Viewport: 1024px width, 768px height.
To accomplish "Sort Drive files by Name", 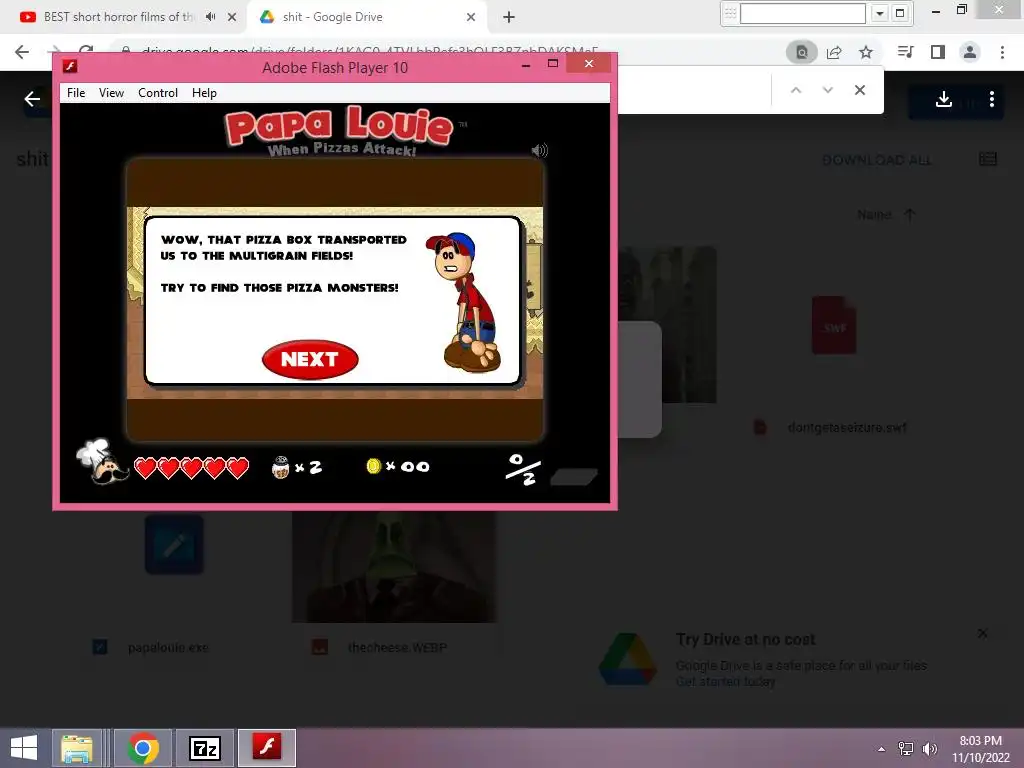I will [x=874, y=215].
